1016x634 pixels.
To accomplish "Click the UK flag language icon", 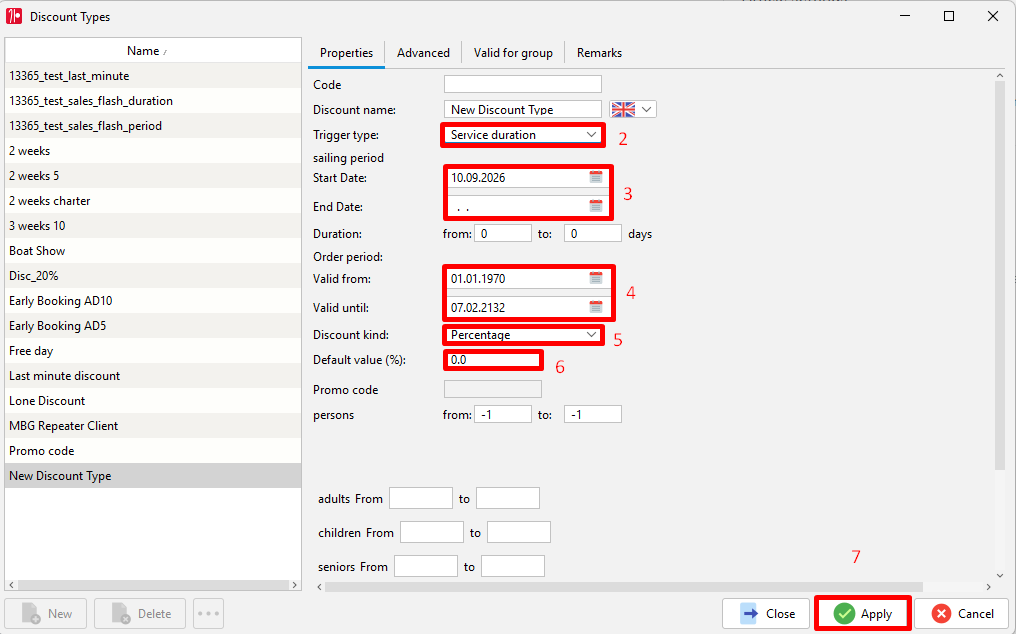I will (x=623, y=110).
